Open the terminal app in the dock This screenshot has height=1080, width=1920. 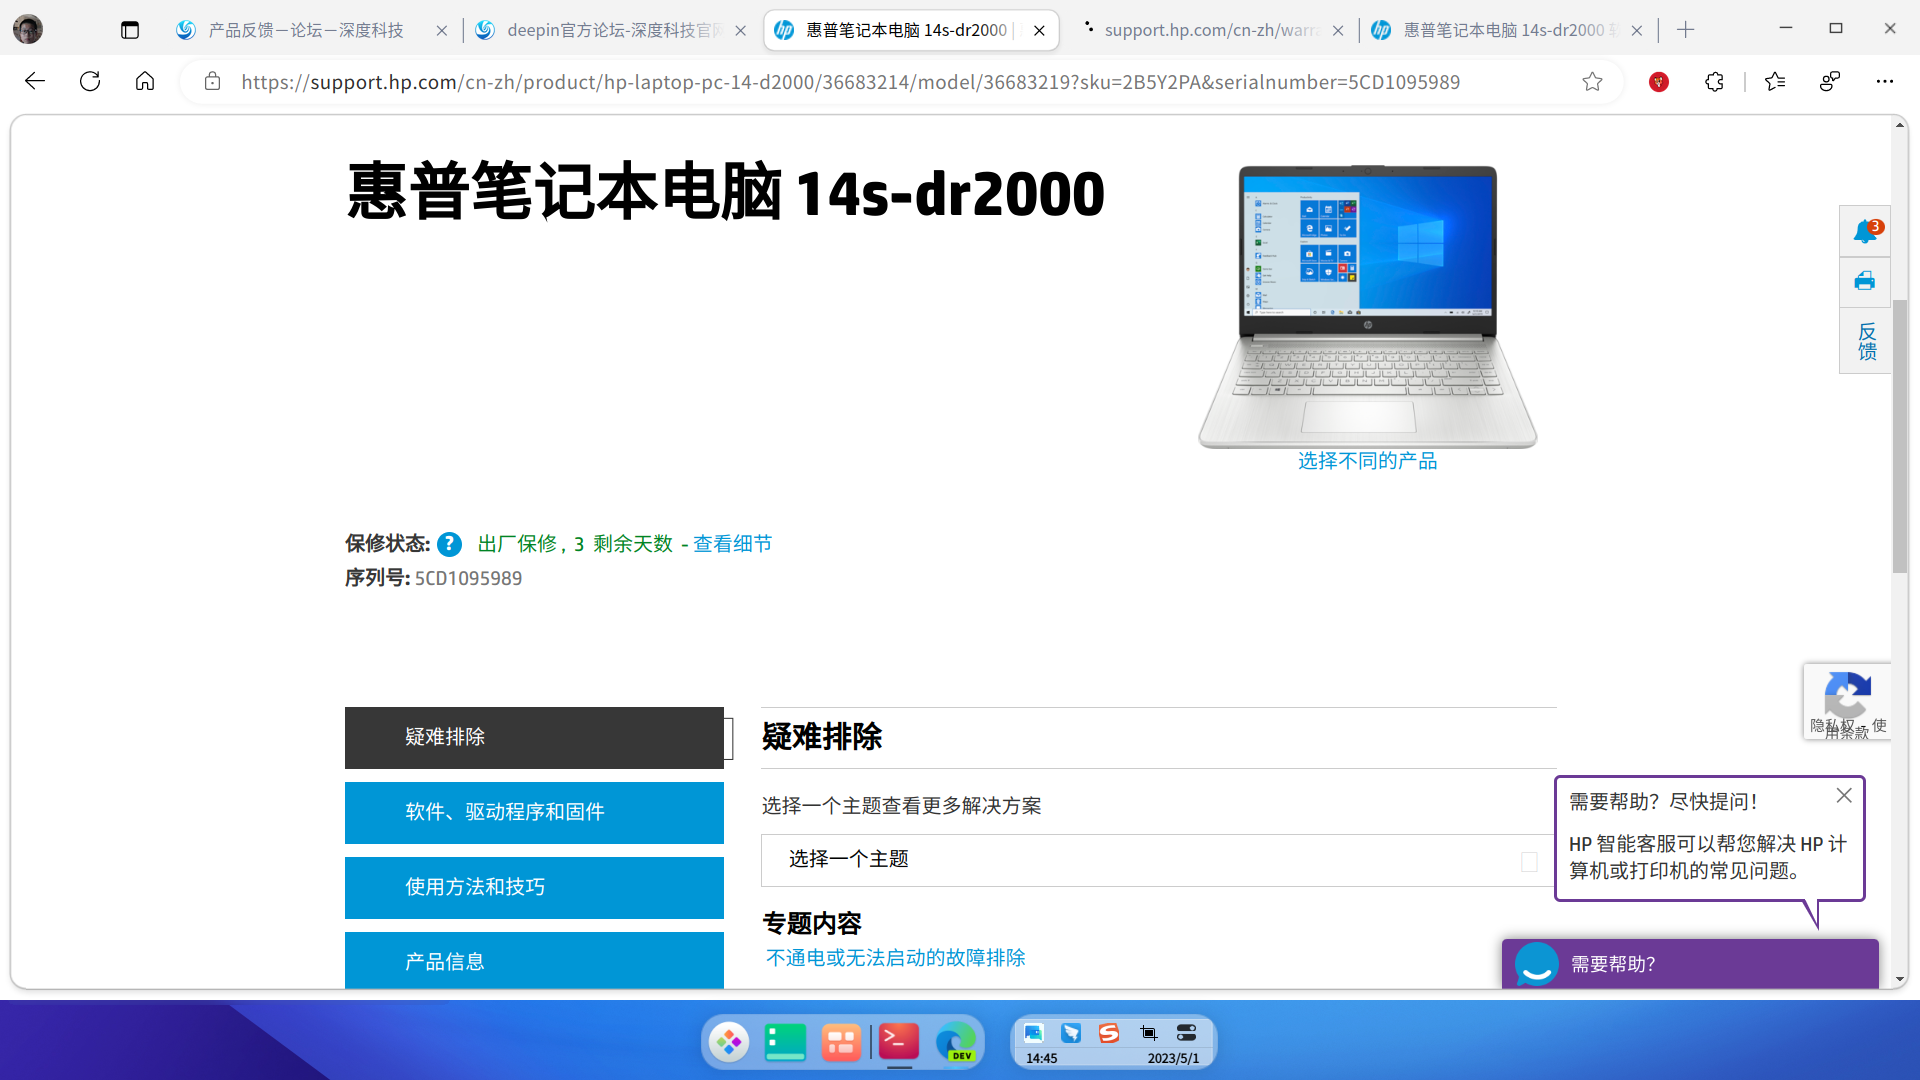click(898, 1042)
